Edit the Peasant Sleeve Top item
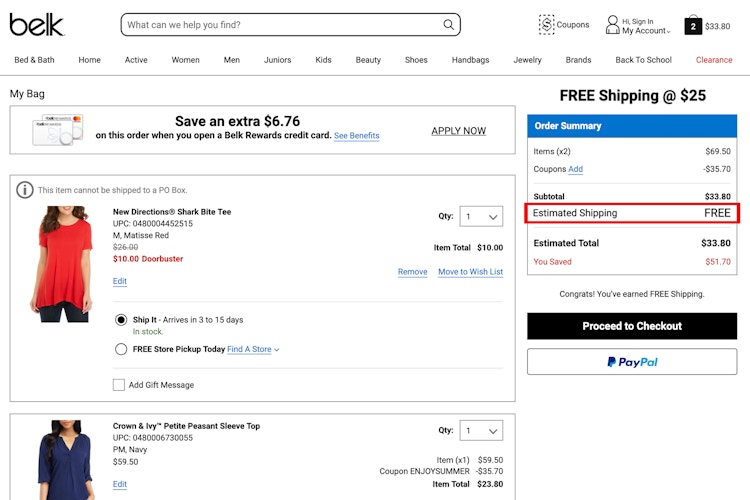The height and width of the screenshot is (500, 750). pyautogui.click(x=120, y=484)
